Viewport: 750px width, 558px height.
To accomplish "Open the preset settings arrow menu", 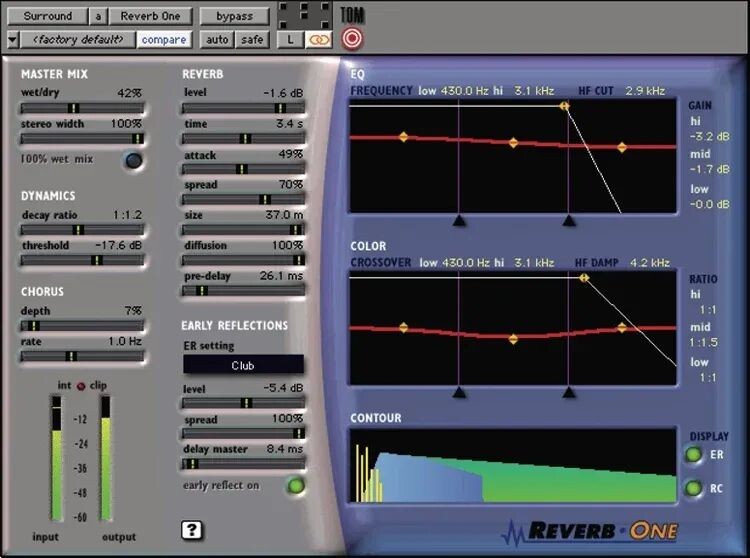I will [x=12, y=40].
